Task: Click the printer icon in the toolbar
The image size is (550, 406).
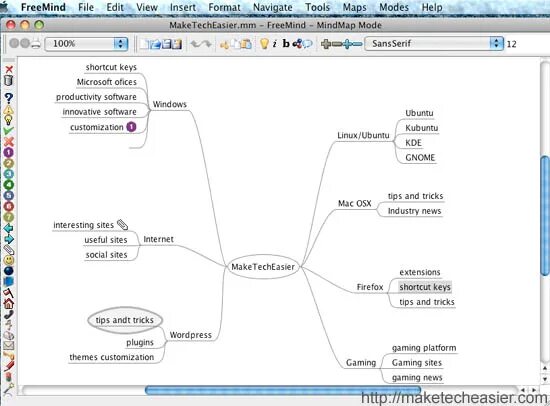Action: click(35, 44)
